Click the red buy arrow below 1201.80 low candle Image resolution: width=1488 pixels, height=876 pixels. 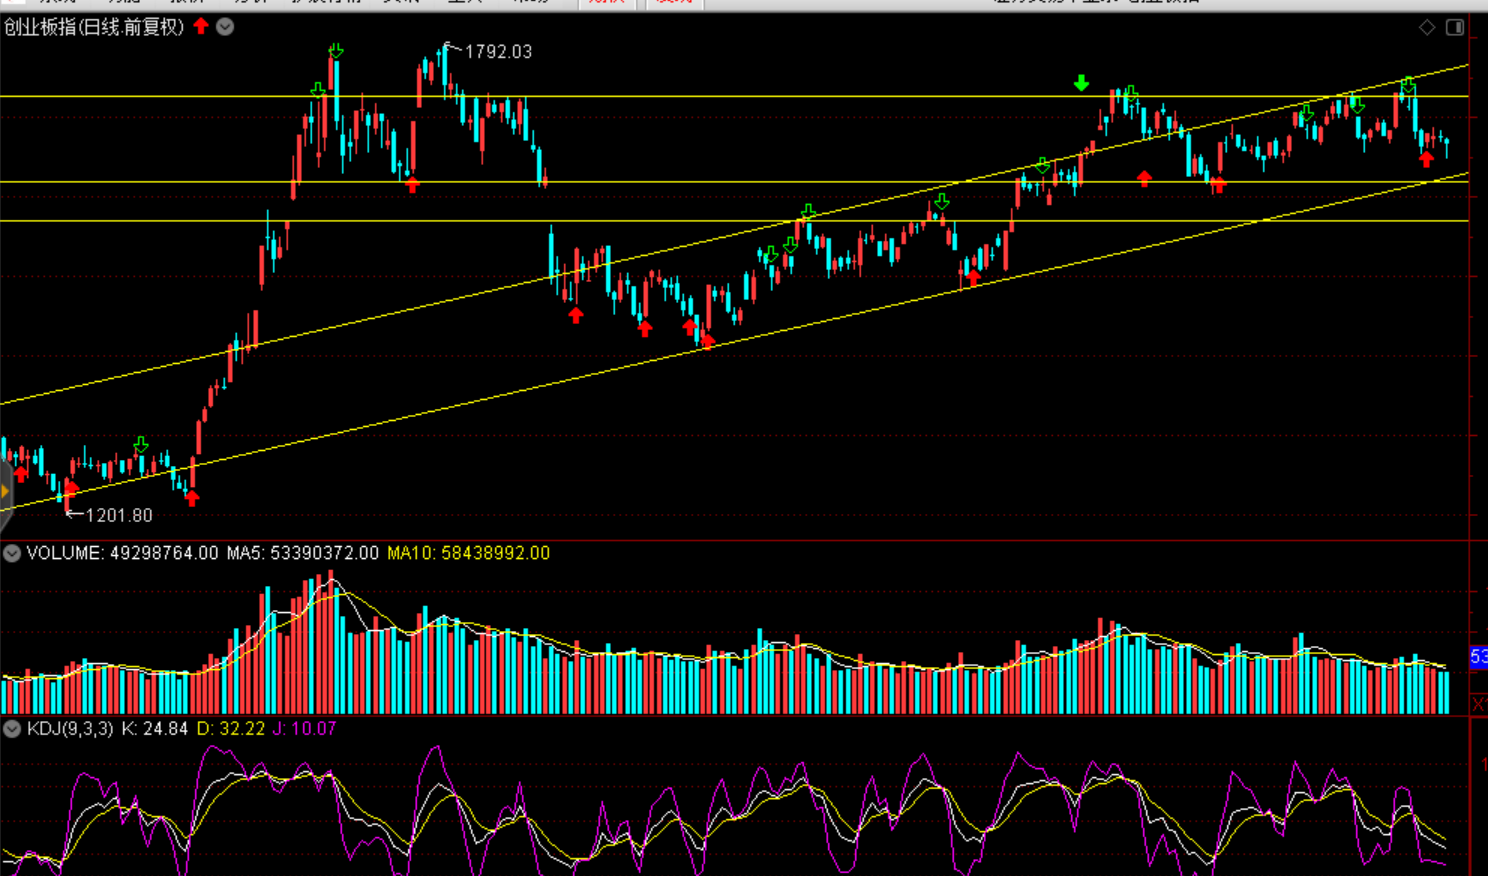[x=70, y=489]
